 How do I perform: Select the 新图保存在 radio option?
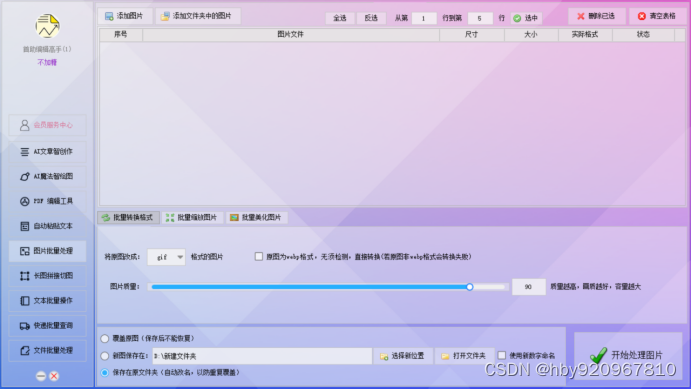click(105, 356)
